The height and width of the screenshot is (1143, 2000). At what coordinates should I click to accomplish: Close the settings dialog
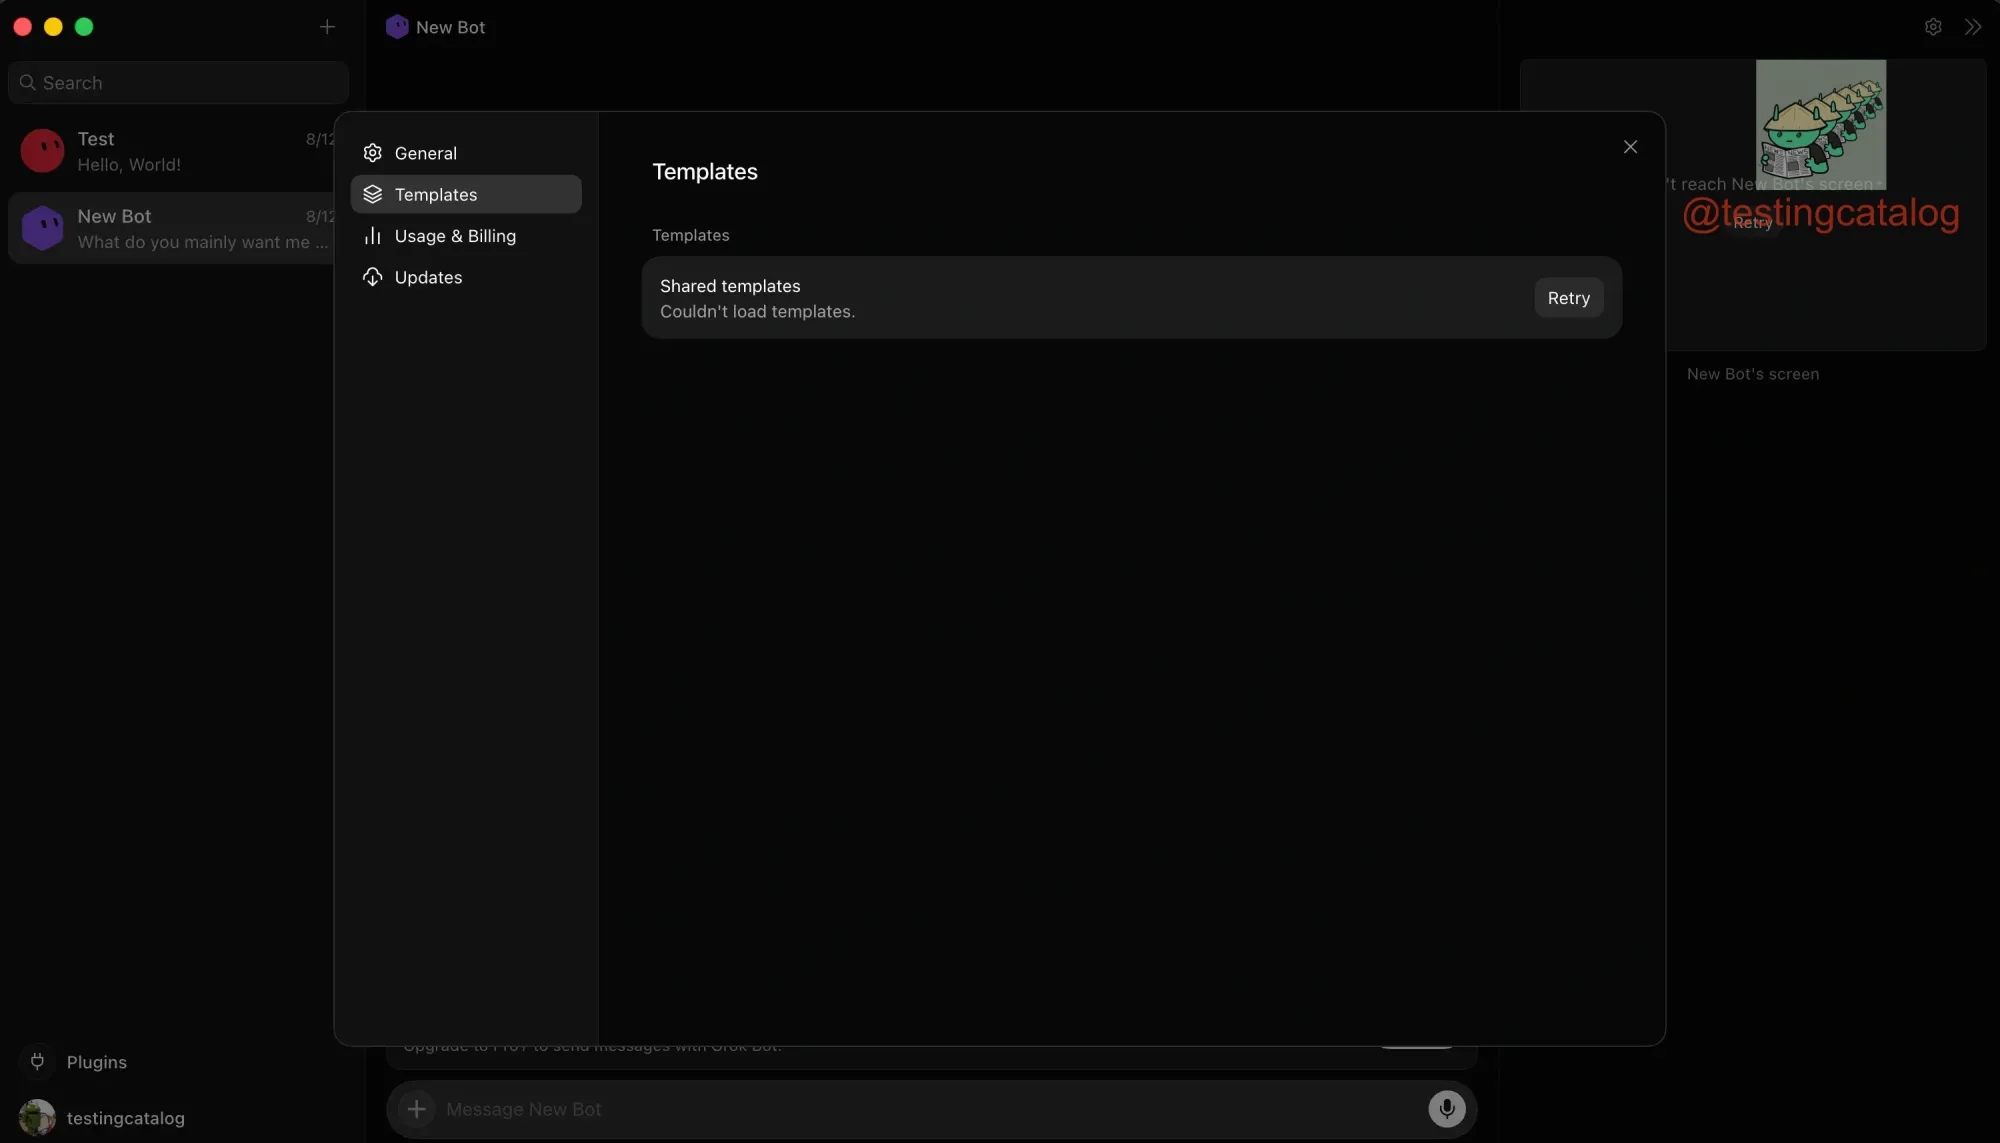coord(1630,147)
